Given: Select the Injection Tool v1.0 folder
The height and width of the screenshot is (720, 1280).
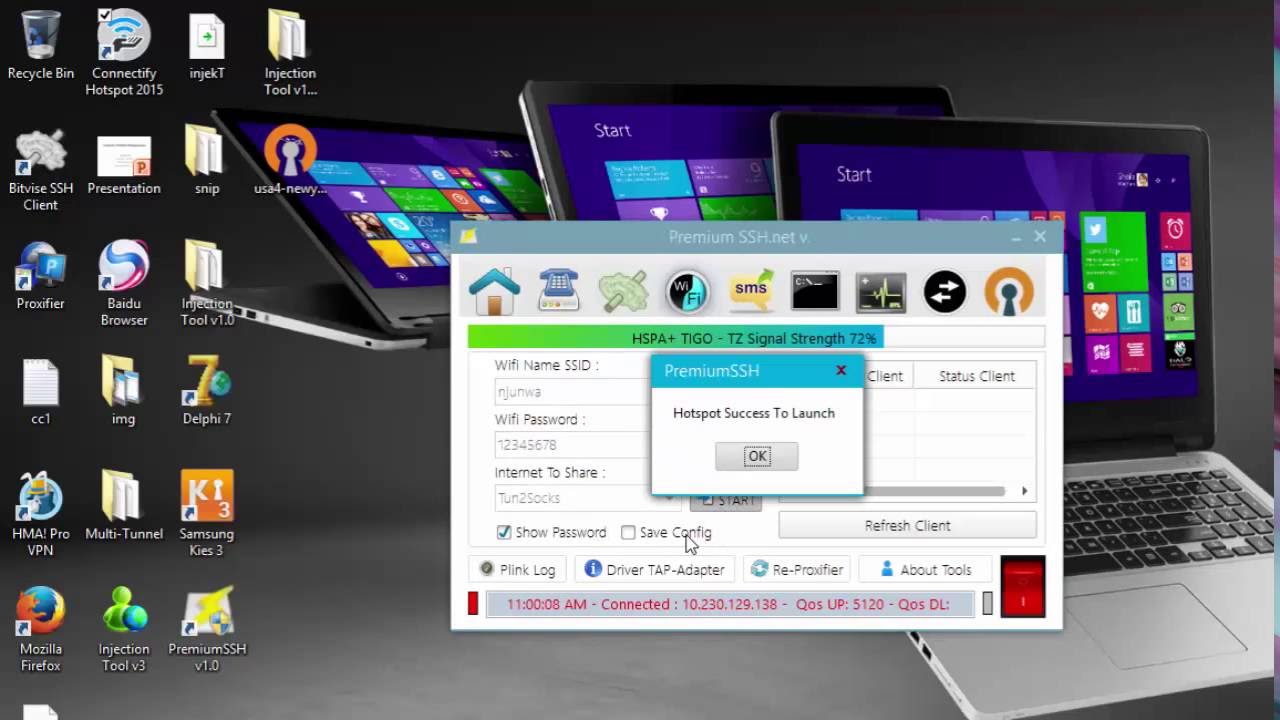Looking at the screenshot, I should click(x=207, y=283).
